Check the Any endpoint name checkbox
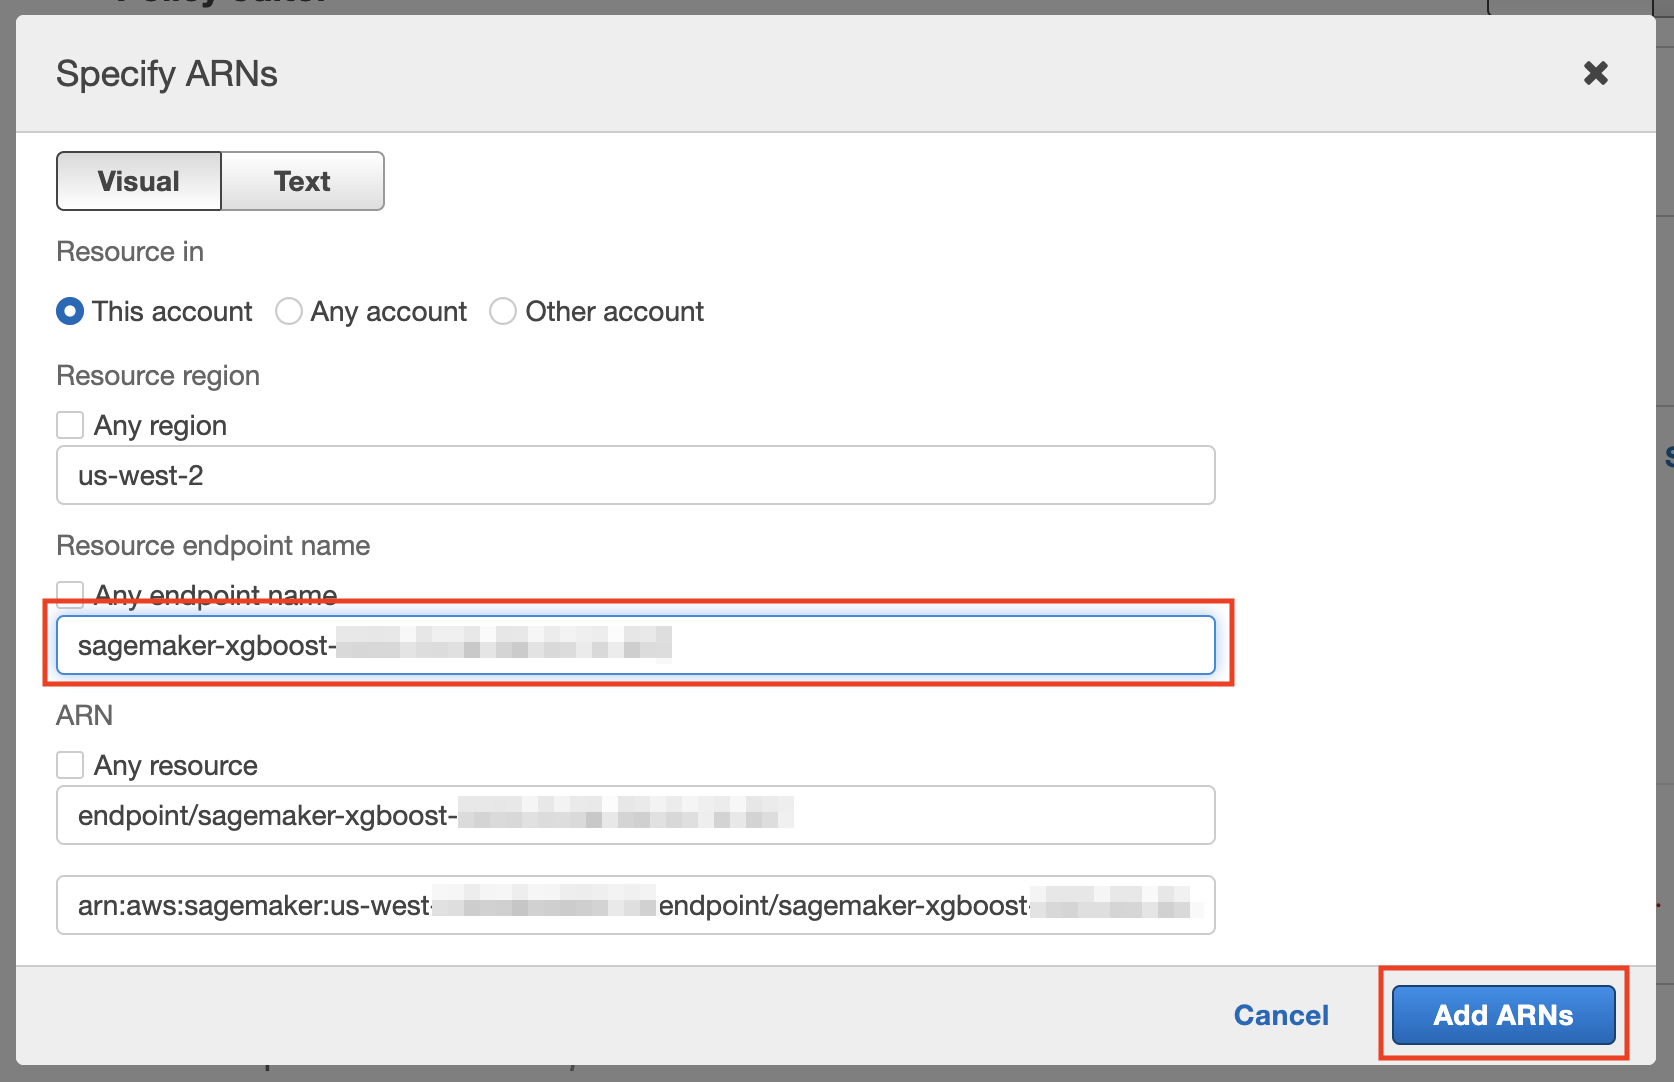This screenshot has height=1082, width=1674. 70,594
